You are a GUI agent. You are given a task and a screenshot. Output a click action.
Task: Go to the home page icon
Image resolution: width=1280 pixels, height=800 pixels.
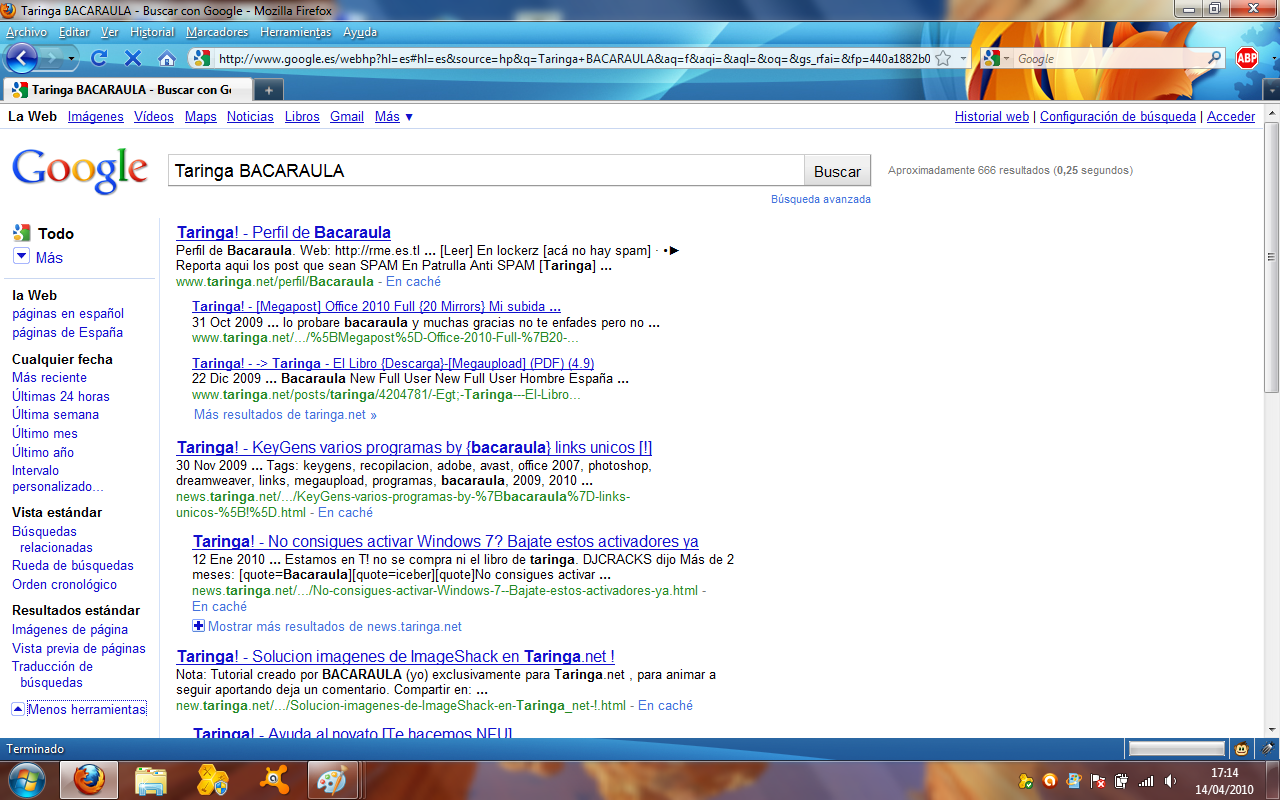[167, 59]
